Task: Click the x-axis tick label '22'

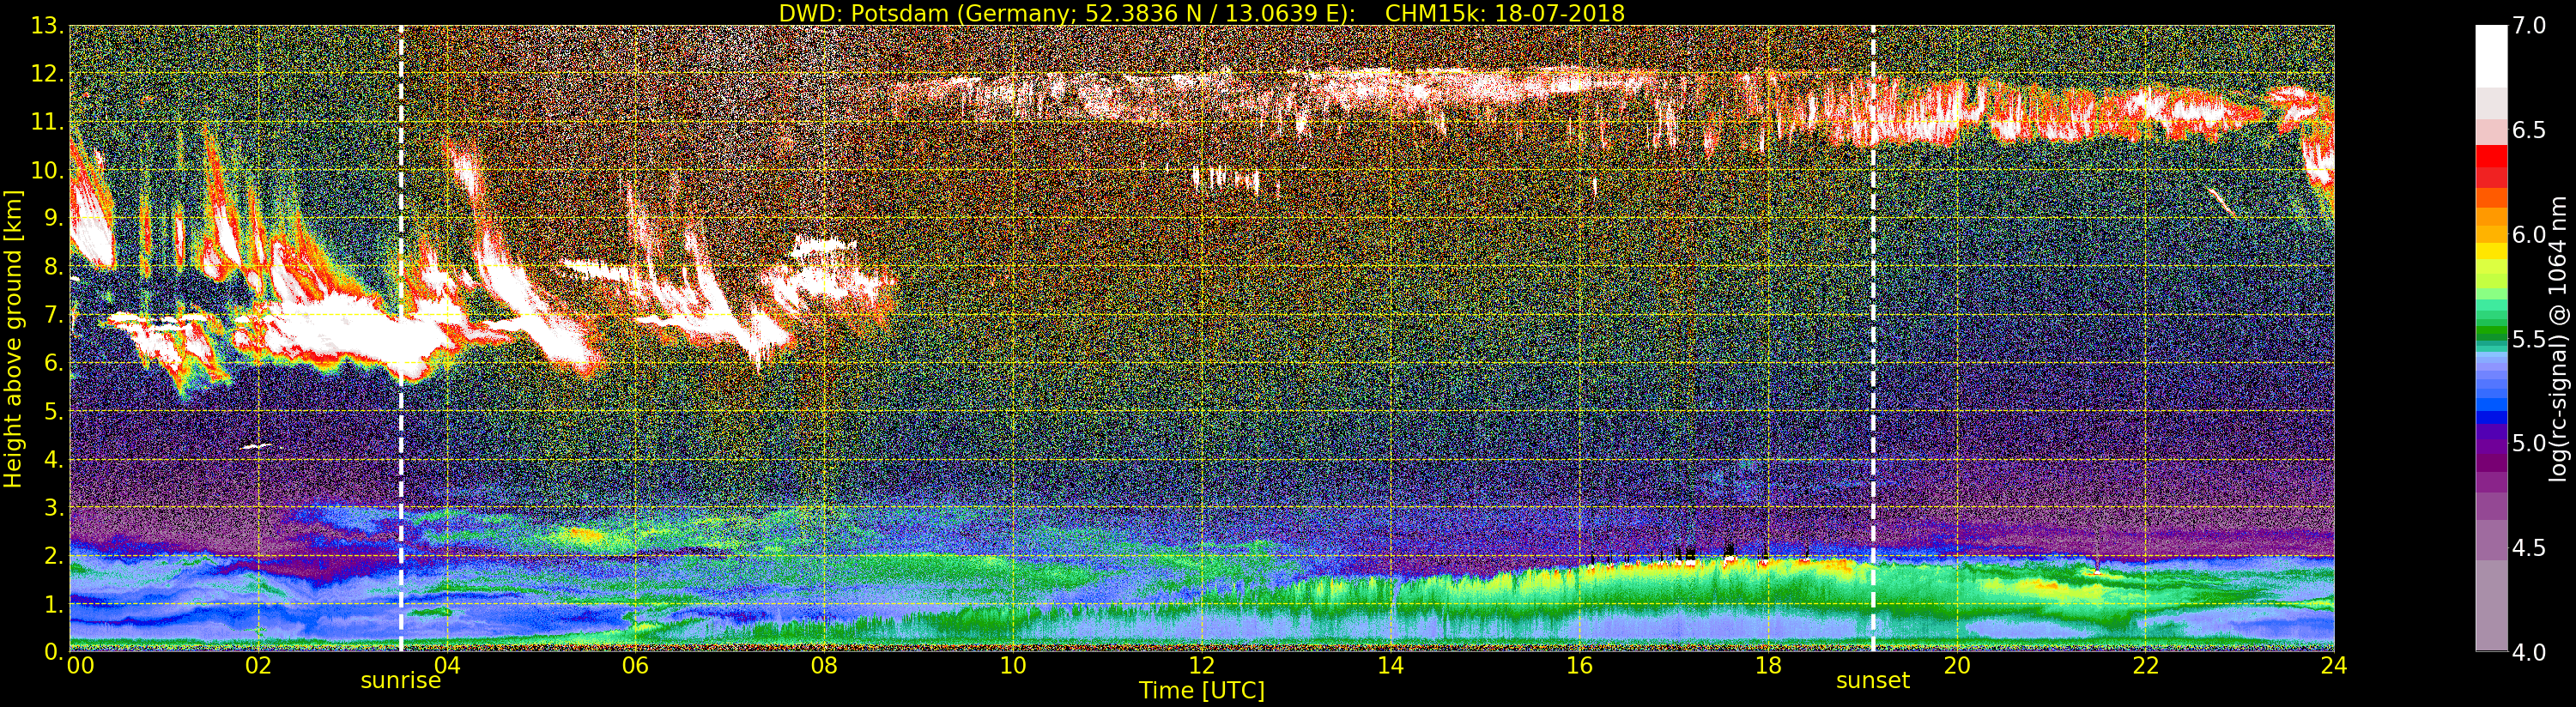Action: [x=2146, y=666]
